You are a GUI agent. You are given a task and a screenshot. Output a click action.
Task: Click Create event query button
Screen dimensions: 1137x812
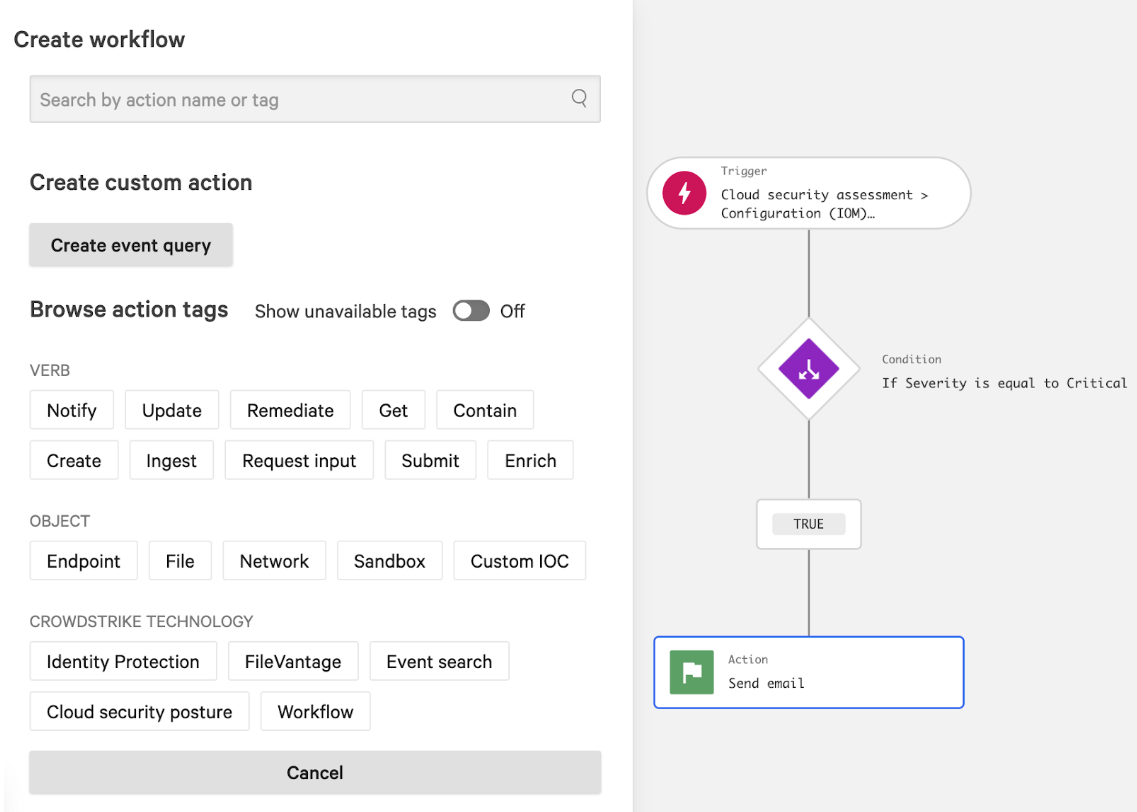(131, 245)
